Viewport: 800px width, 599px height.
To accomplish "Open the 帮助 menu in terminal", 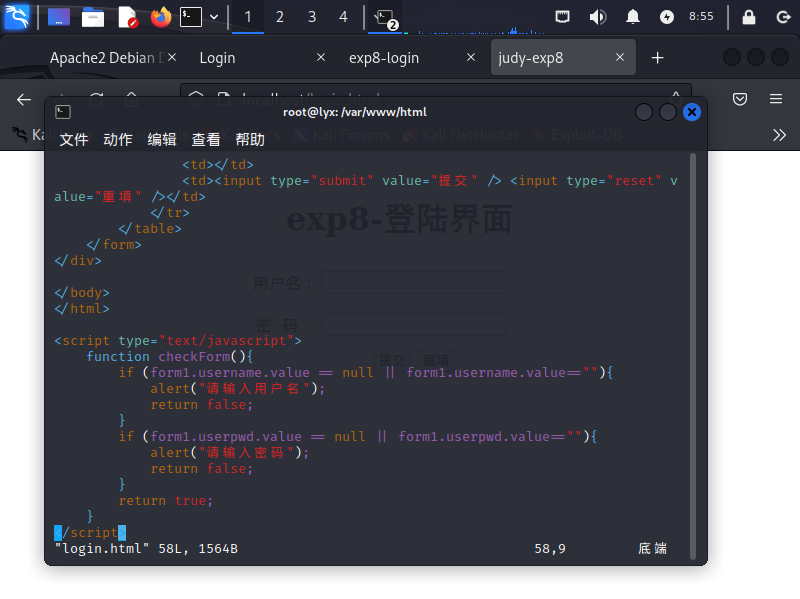I will 250,139.
